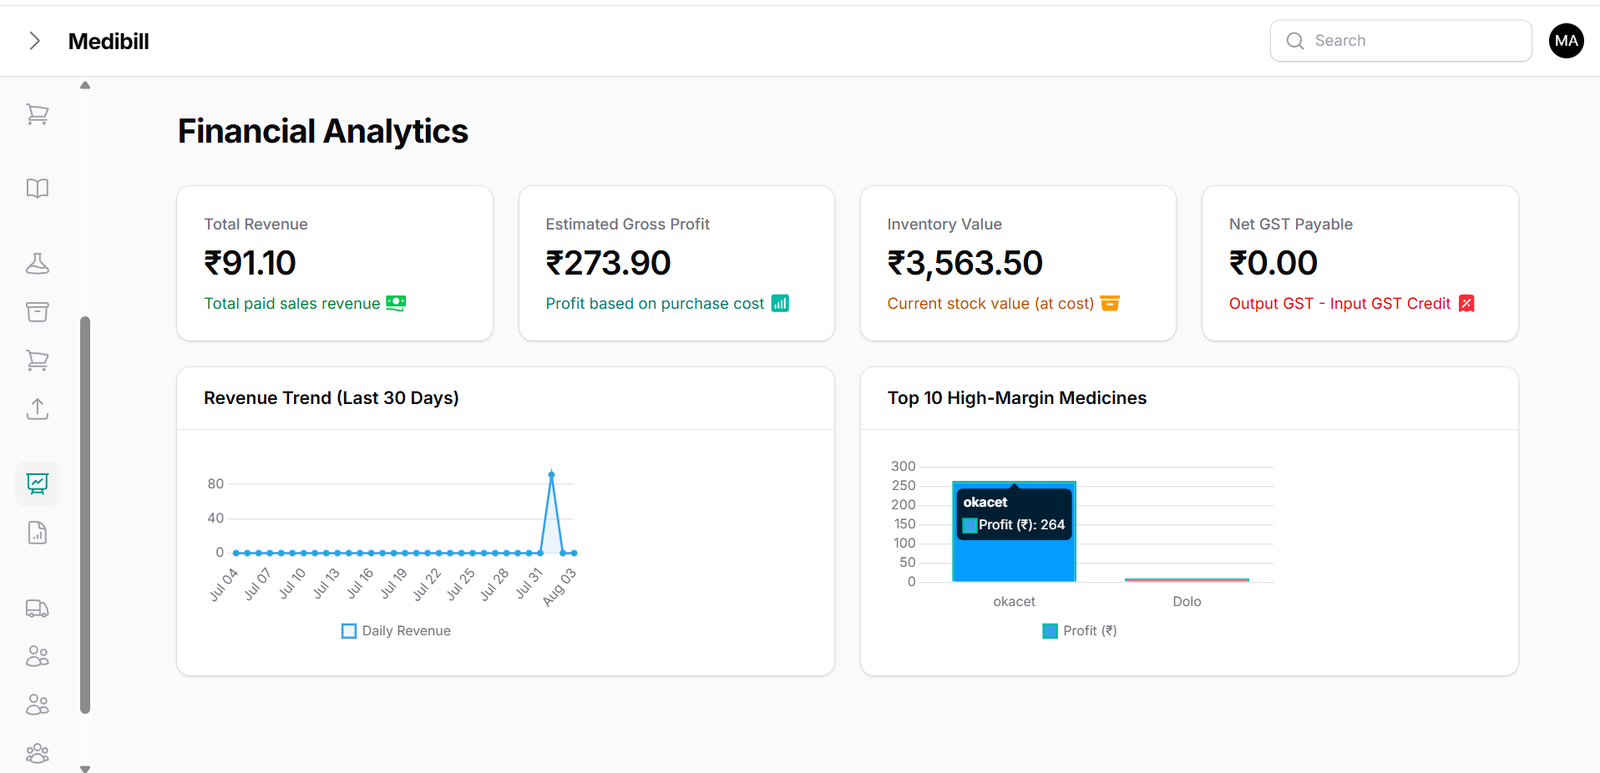The height and width of the screenshot is (773, 1600).
Task: Toggle the Profit (₹) legend item
Action: click(1080, 631)
